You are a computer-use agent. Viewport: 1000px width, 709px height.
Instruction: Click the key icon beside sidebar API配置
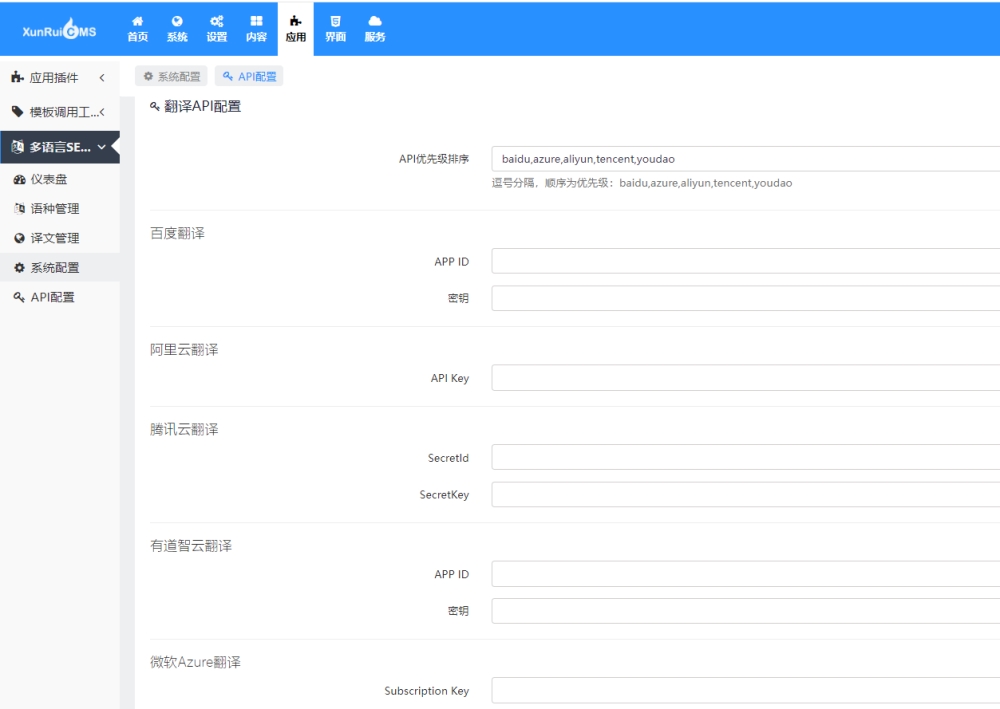pos(19,297)
